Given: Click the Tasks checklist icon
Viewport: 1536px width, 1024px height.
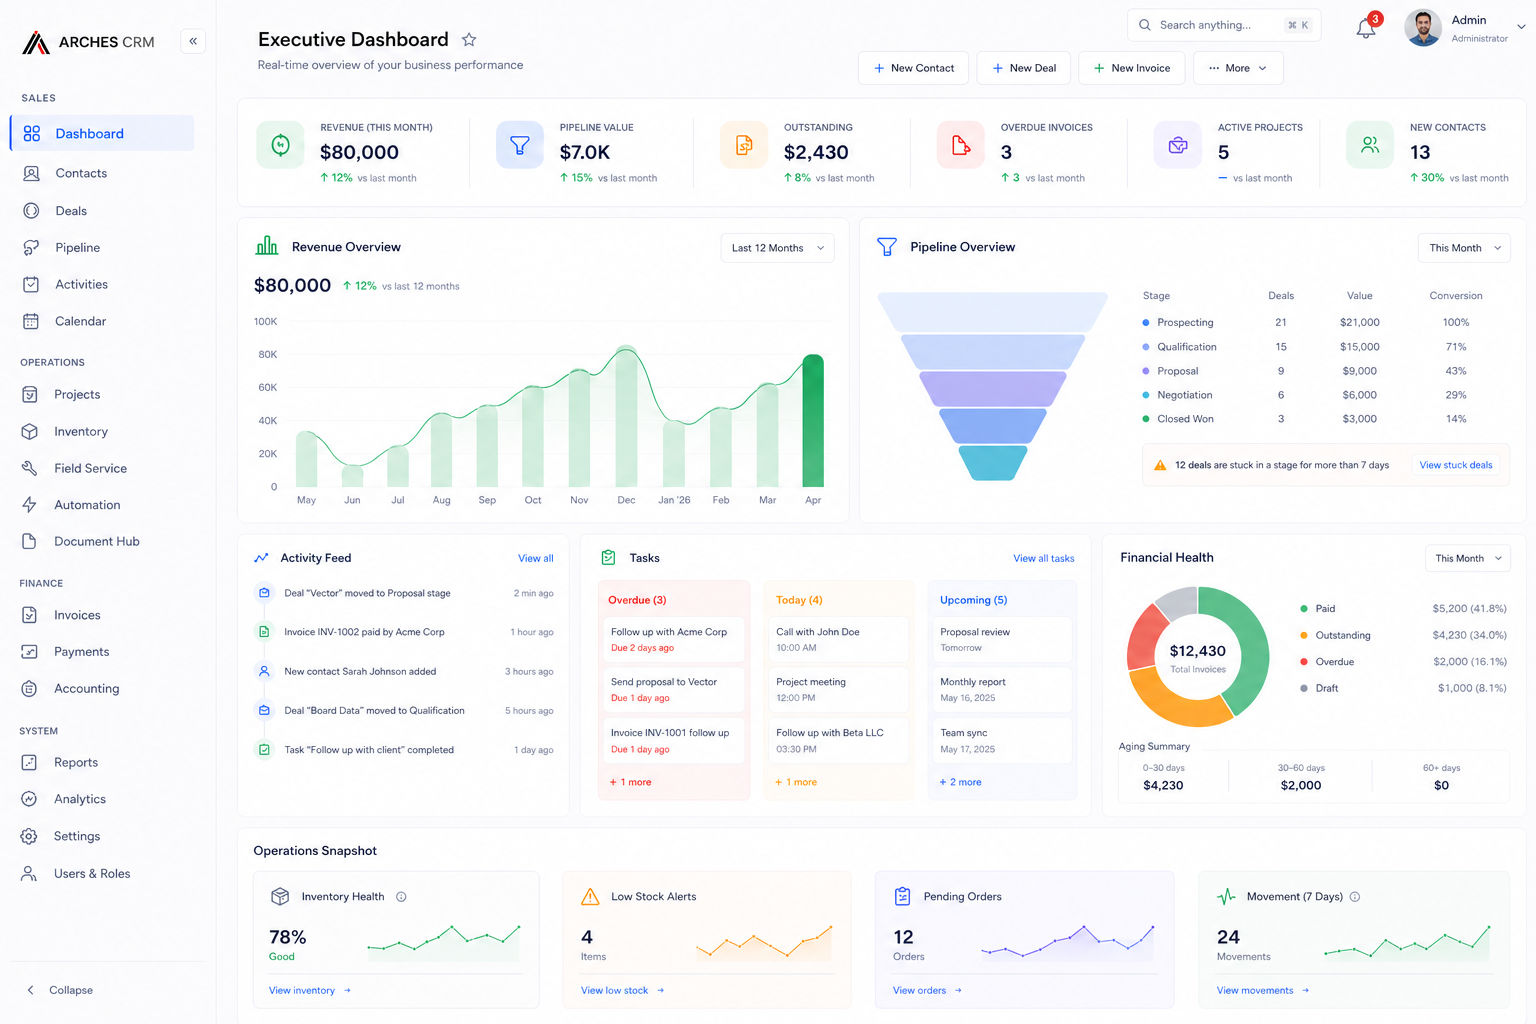Looking at the screenshot, I should point(608,558).
